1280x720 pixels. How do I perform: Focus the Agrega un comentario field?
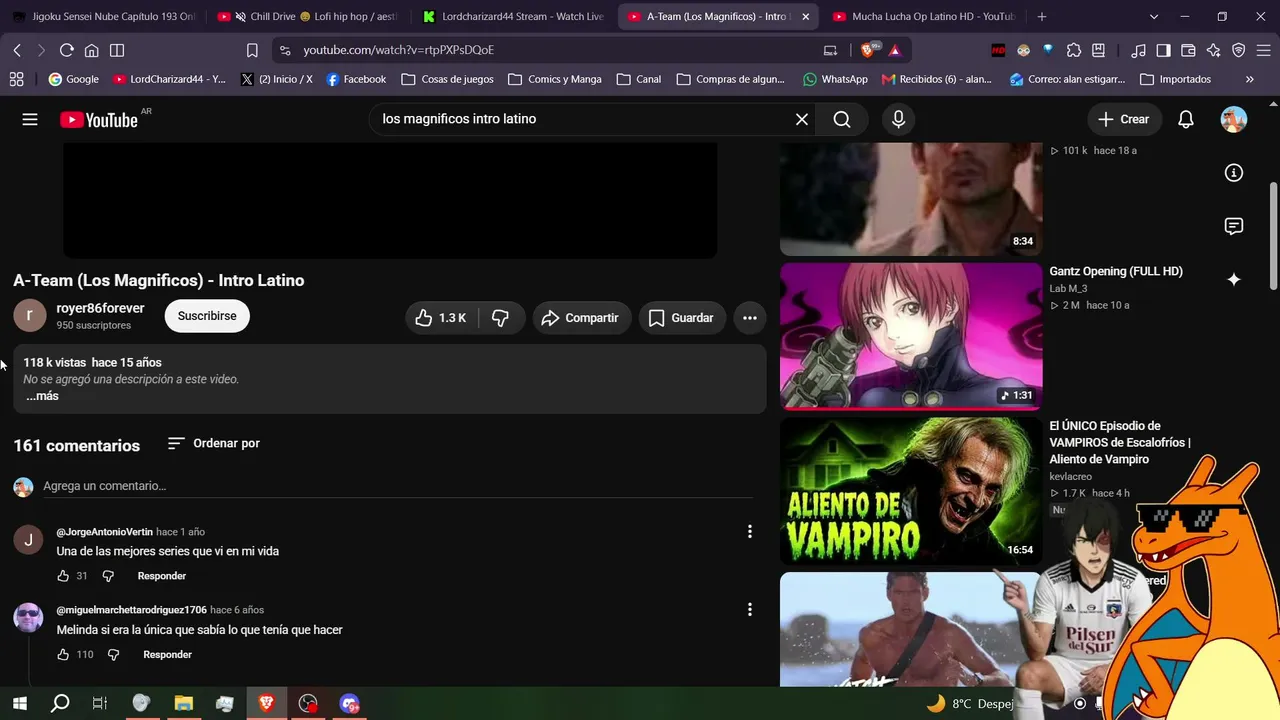398,486
